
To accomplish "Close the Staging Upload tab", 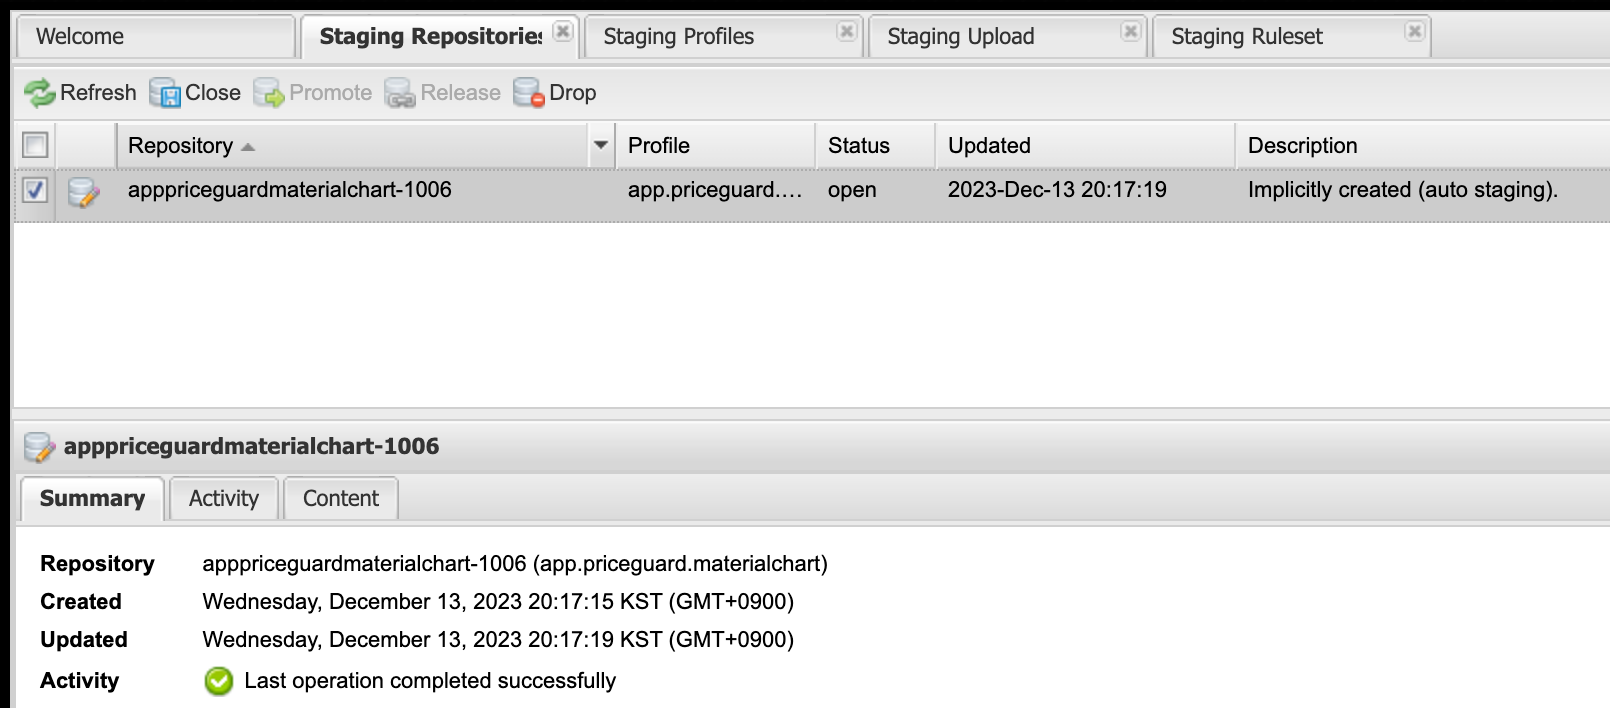I will coord(1130,31).
